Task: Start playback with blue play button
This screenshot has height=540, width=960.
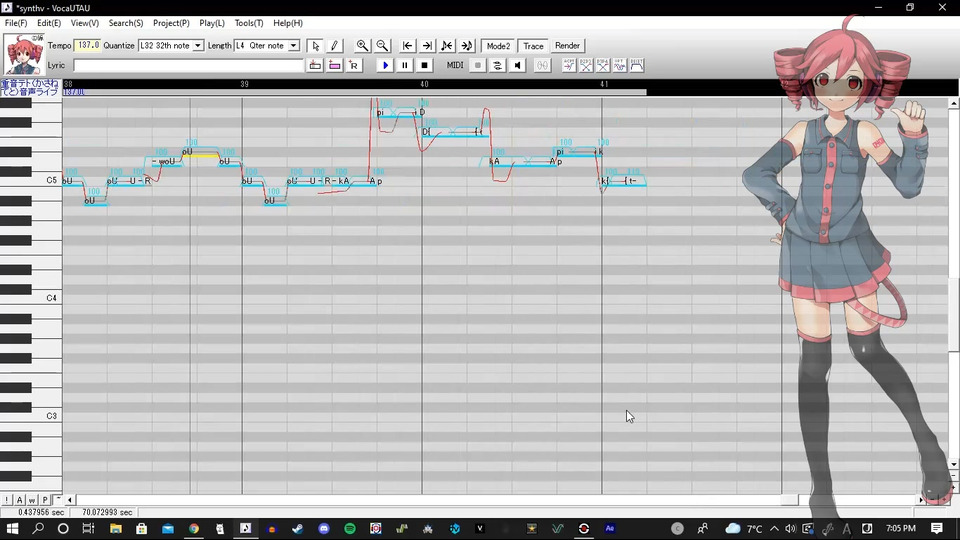Action: pos(385,66)
